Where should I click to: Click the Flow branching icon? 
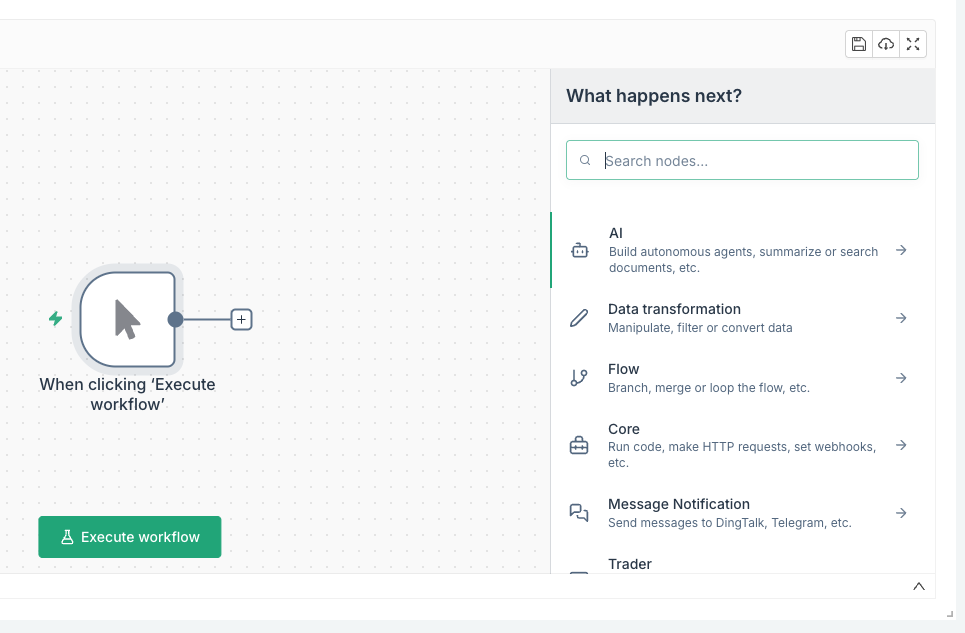(x=580, y=378)
